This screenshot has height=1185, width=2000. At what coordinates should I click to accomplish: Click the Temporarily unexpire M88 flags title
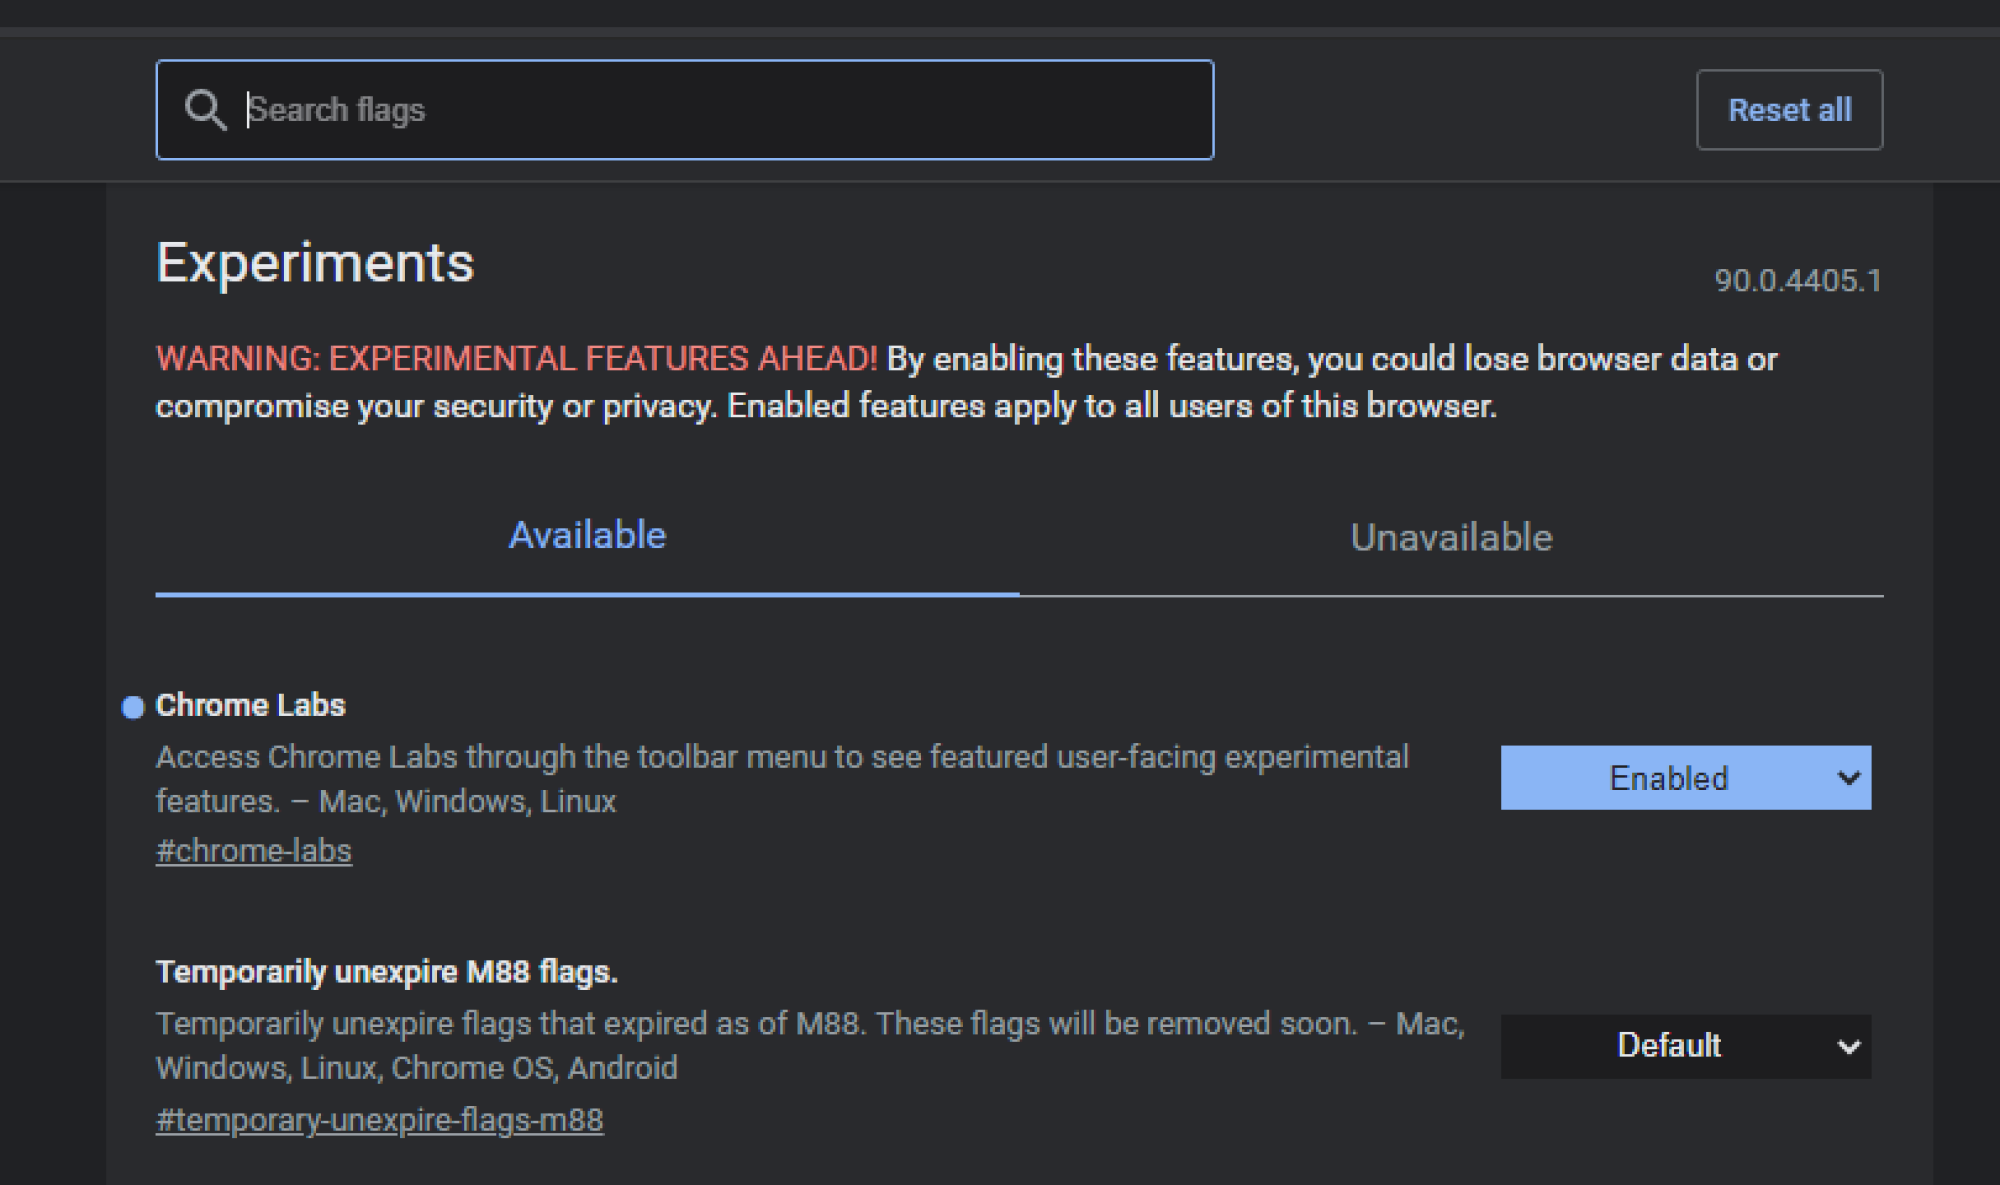pyautogui.click(x=387, y=972)
